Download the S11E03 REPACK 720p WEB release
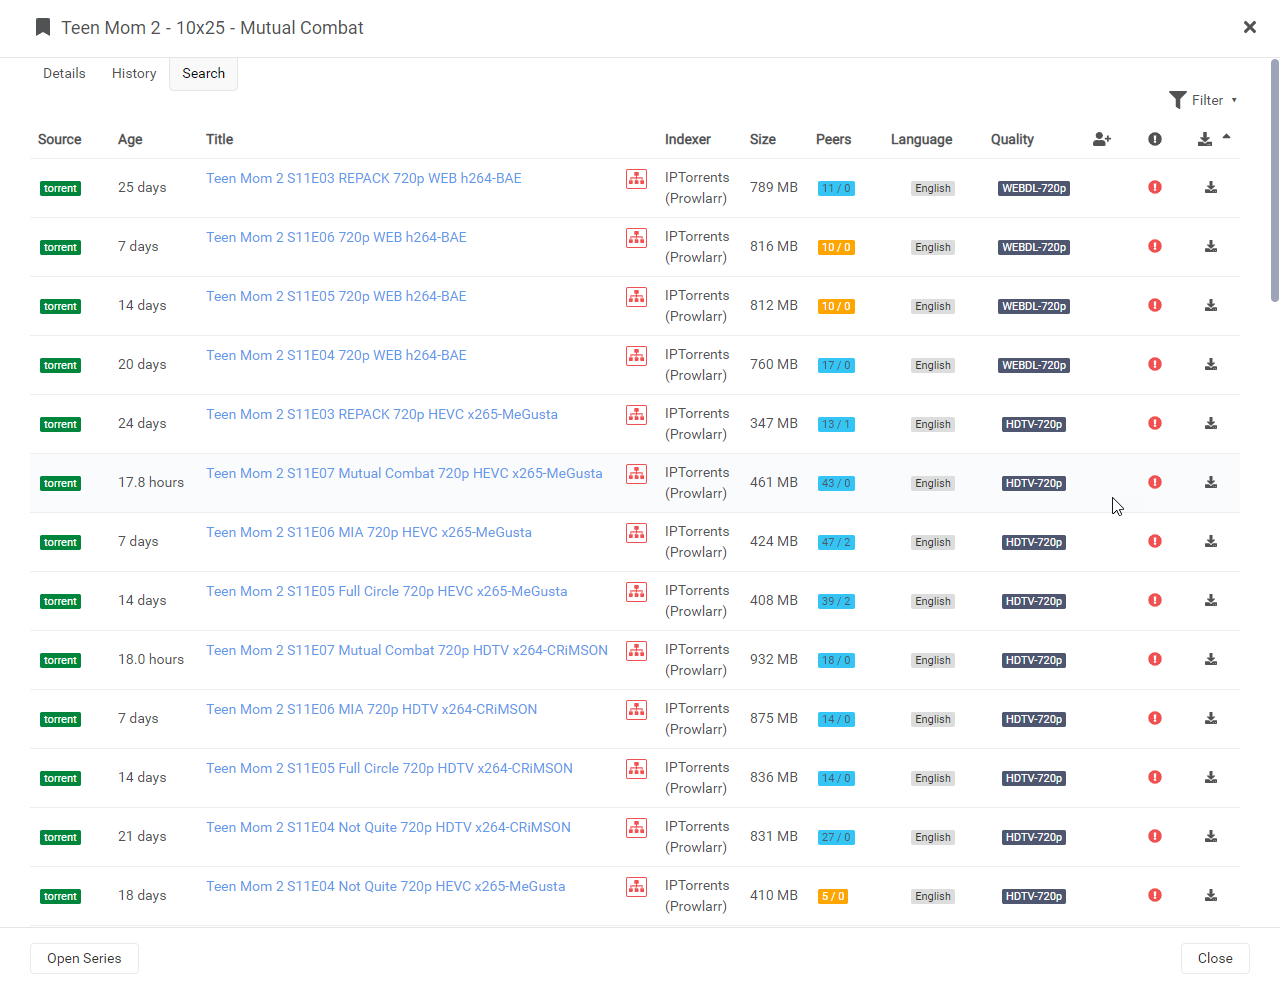Image resolution: width=1280 pixels, height=989 pixels. pyautogui.click(x=1211, y=187)
